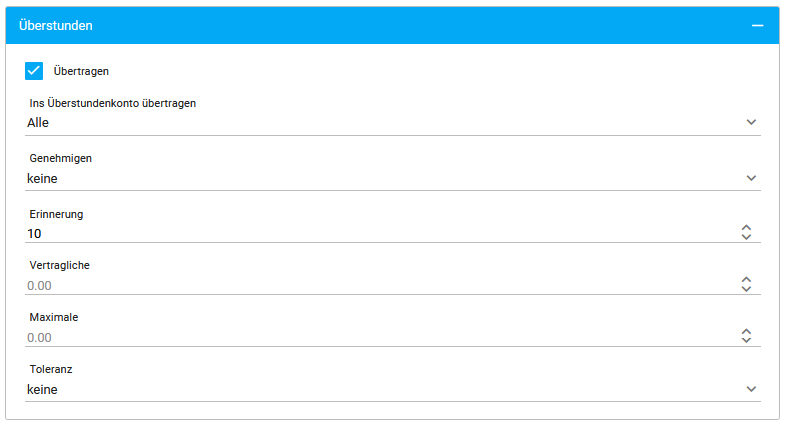Raise the Maximale value using up arrow
Viewport: 787px width, 424px height.
[x=746, y=332]
